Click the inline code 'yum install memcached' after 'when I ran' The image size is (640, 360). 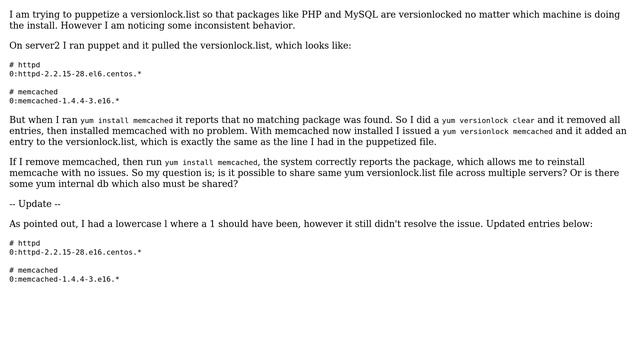tap(127, 121)
